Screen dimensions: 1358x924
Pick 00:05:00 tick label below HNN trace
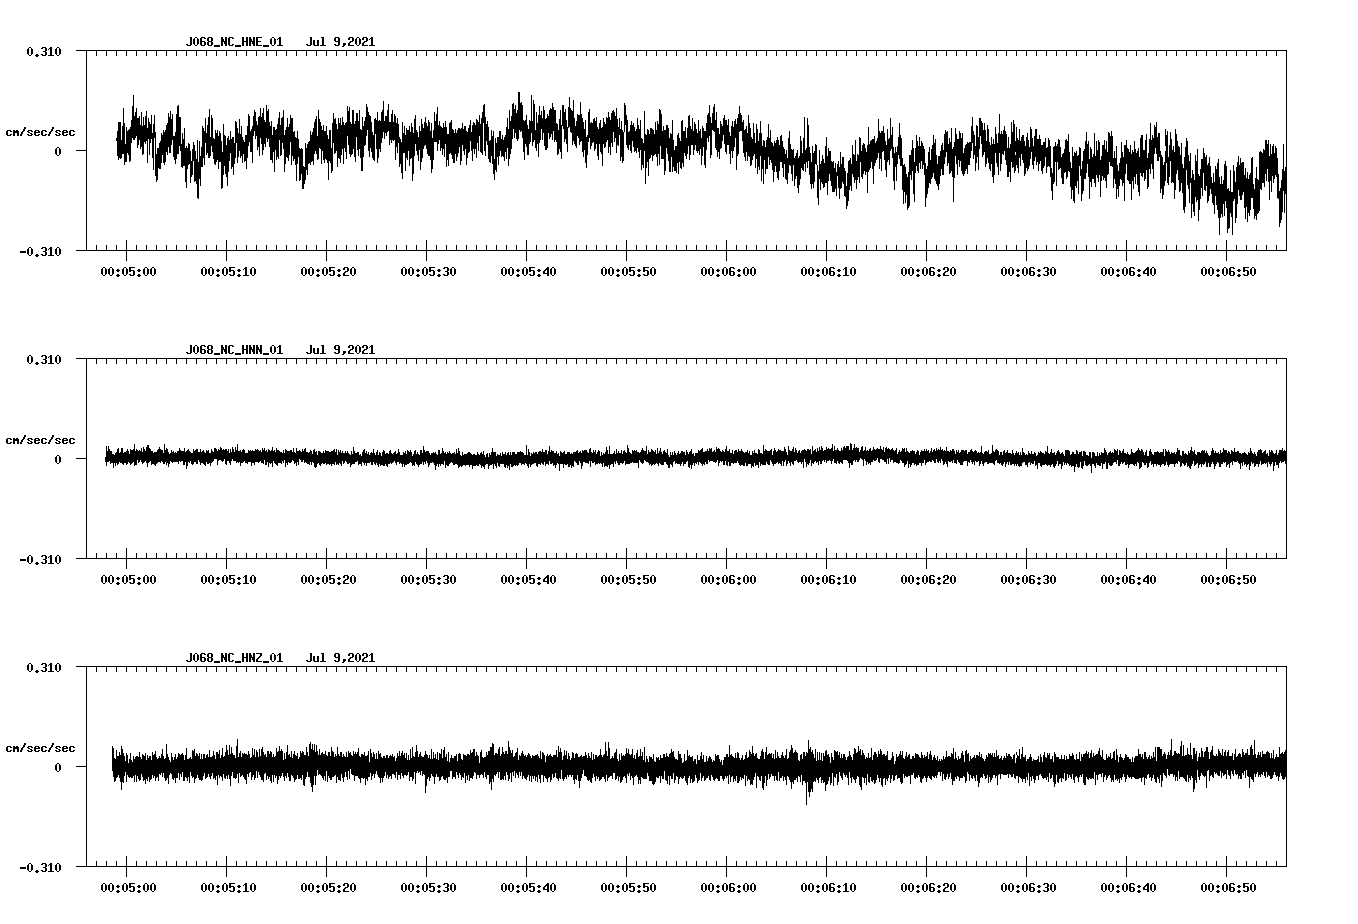click(x=128, y=580)
